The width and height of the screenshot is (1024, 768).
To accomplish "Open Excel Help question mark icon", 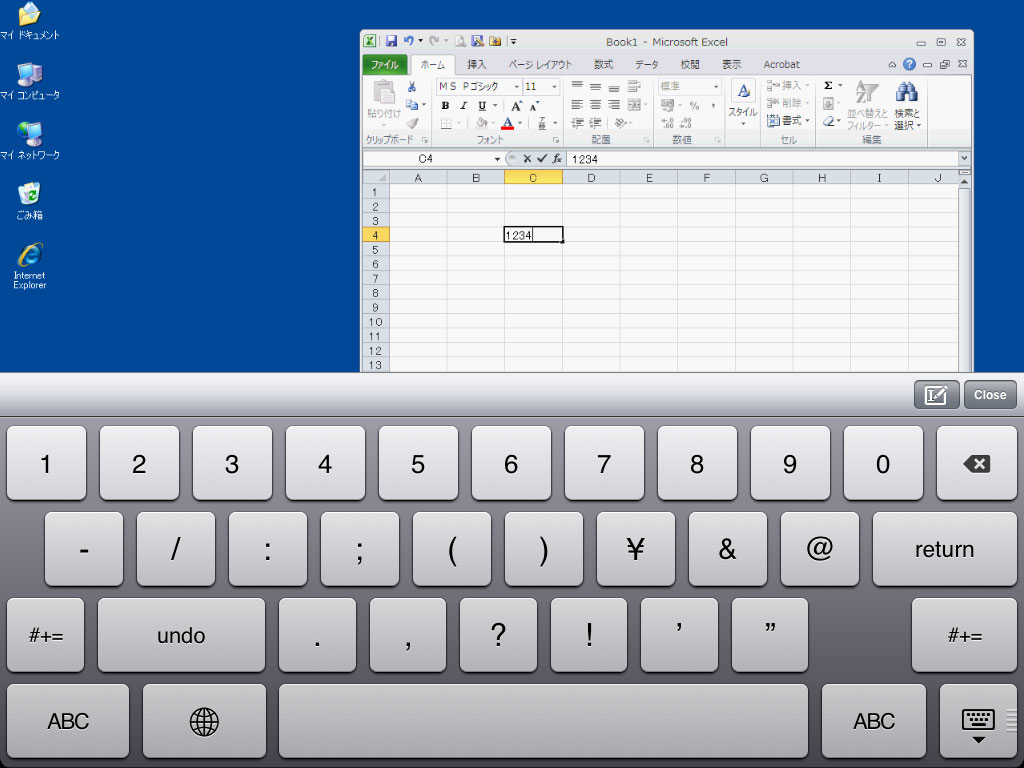I will tap(909, 64).
